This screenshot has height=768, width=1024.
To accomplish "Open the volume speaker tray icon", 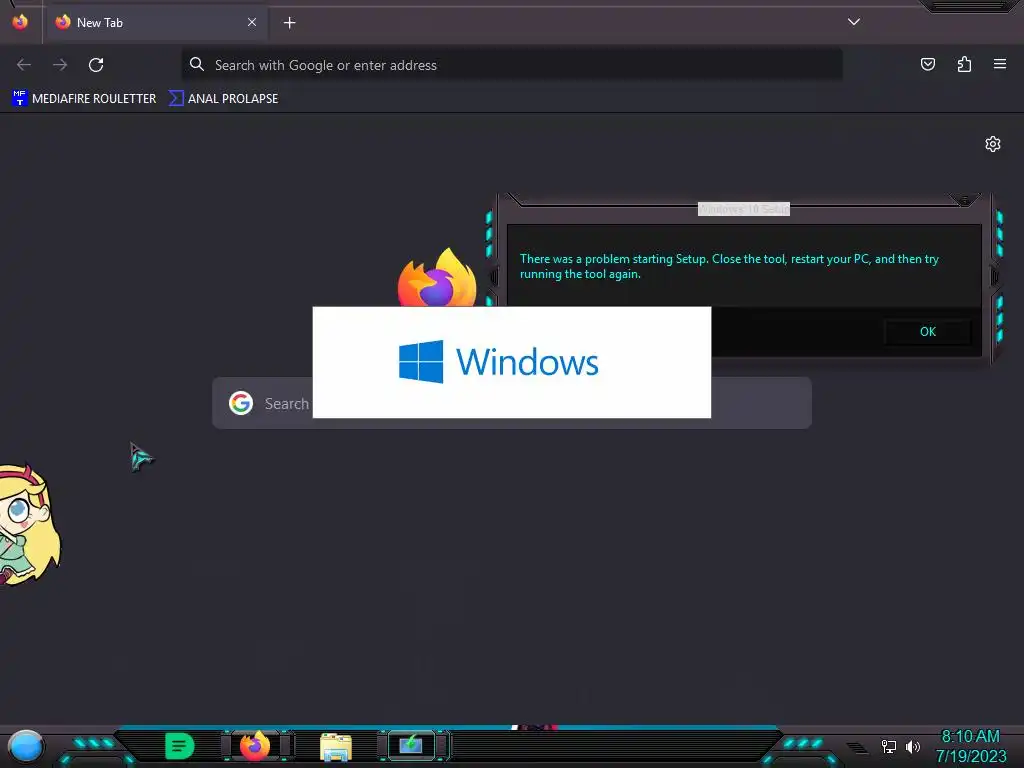I will tap(912, 746).
